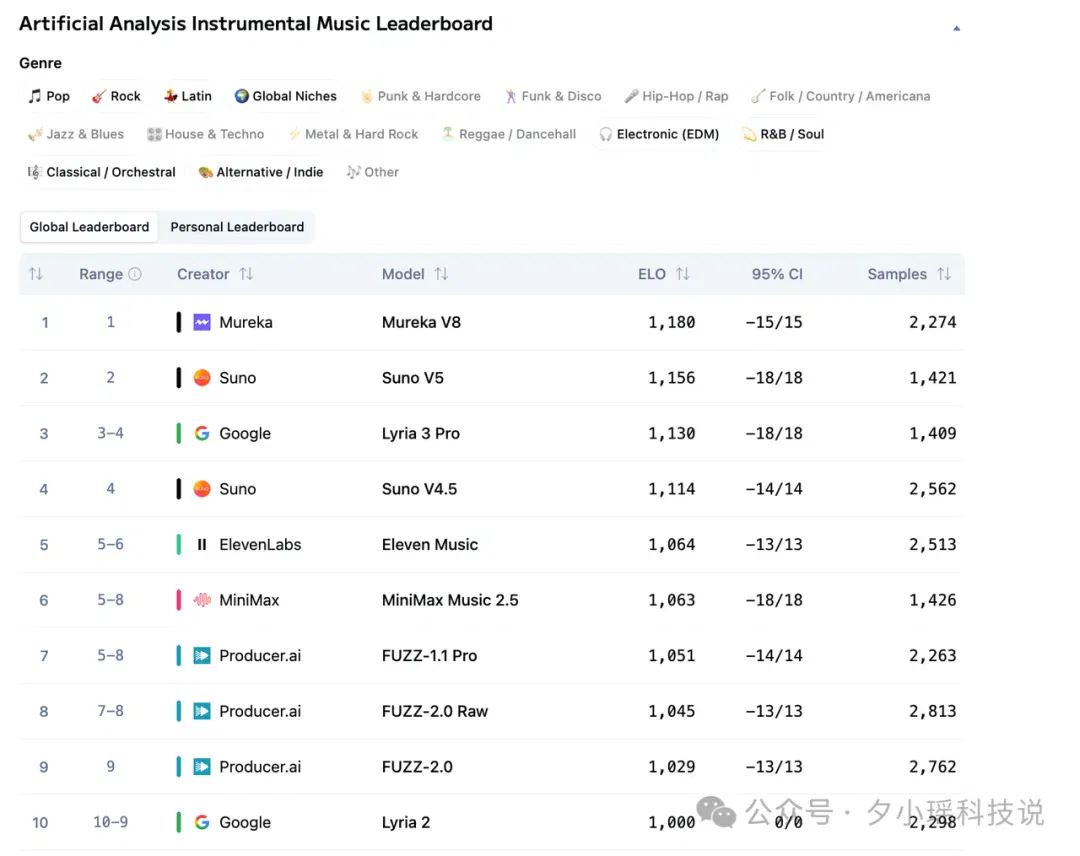Click the Suno logo in Suno V5 row
The height and width of the screenshot is (856, 1080).
pyautogui.click(x=202, y=377)
